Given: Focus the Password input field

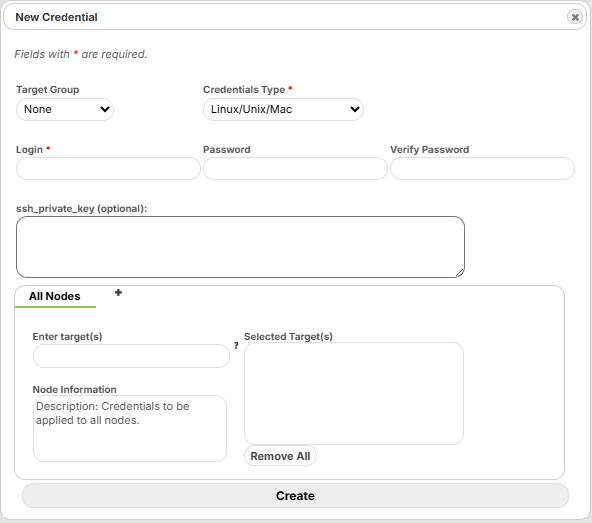Looking at the screenshot, I should pyautogui.click(x=295, y=169).
